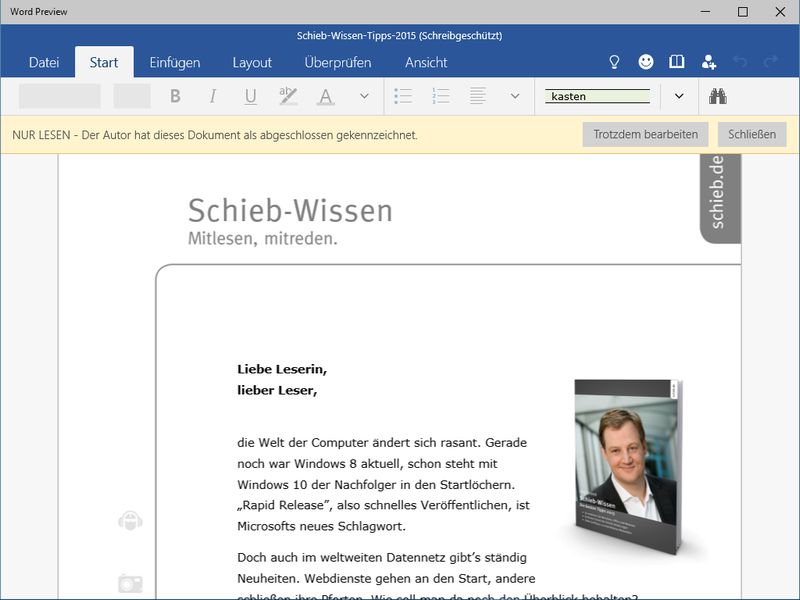800x600 pixels.
Task: Click the 'Mitlesen, mitreden.' subtitle
Action: point(263,238)
